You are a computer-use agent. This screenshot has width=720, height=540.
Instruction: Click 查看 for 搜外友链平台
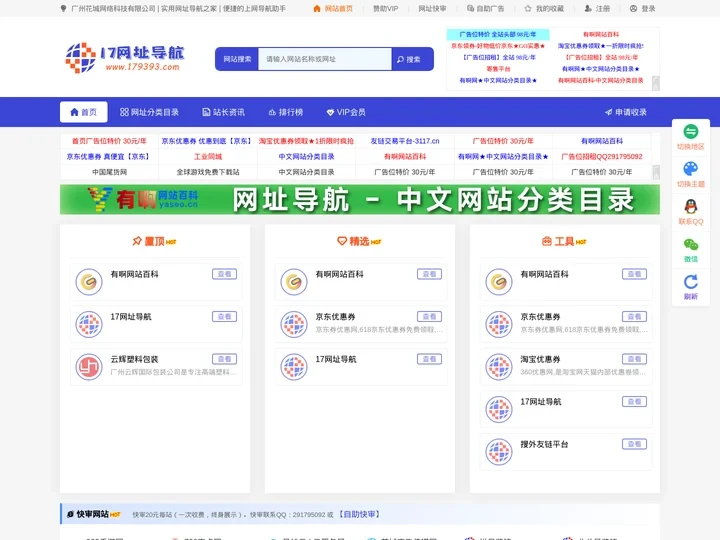tap(635, 444)
